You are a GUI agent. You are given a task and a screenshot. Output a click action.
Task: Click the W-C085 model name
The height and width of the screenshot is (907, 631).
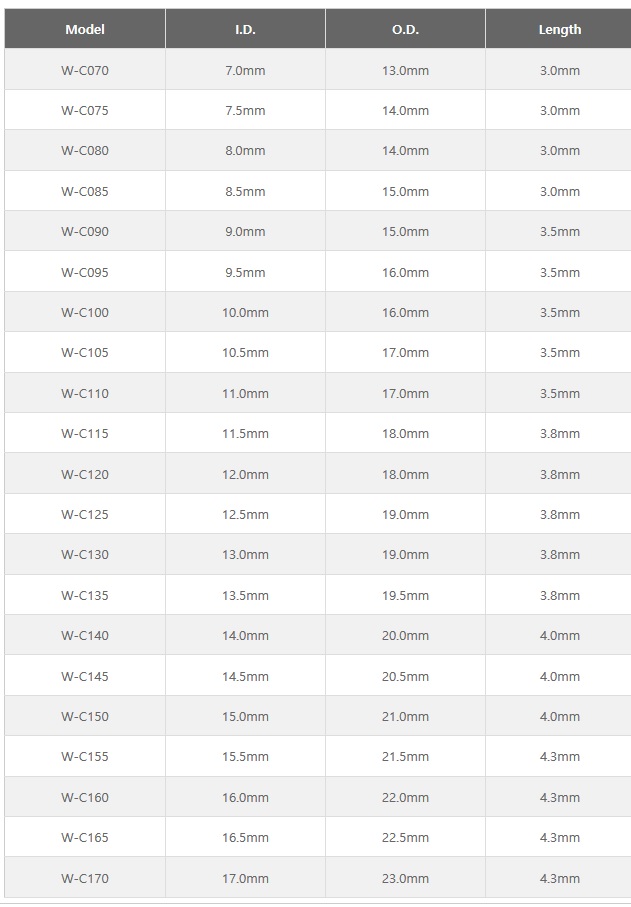pos(85,191)
